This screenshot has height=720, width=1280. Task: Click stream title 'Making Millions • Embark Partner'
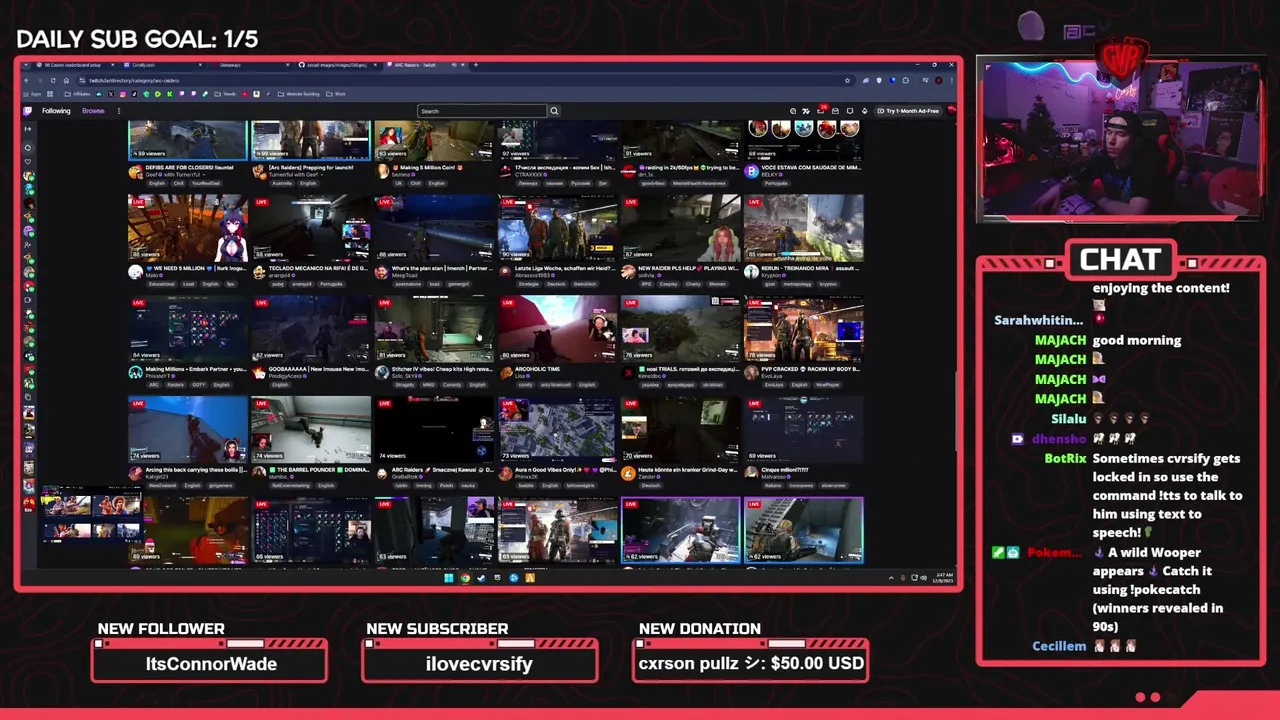click(x=196, y=369)
